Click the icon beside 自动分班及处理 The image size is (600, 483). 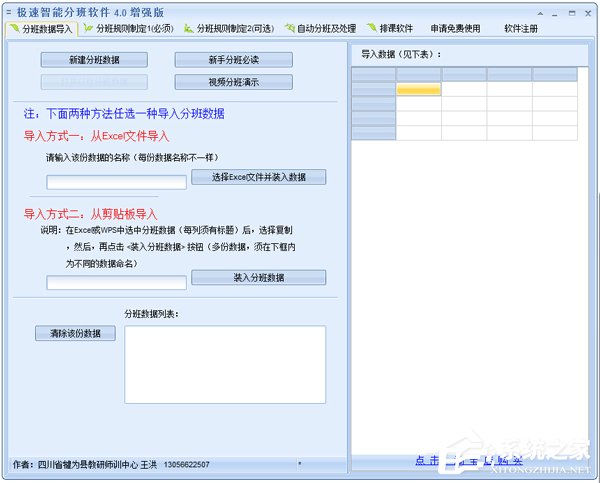[x=290, y=28]
